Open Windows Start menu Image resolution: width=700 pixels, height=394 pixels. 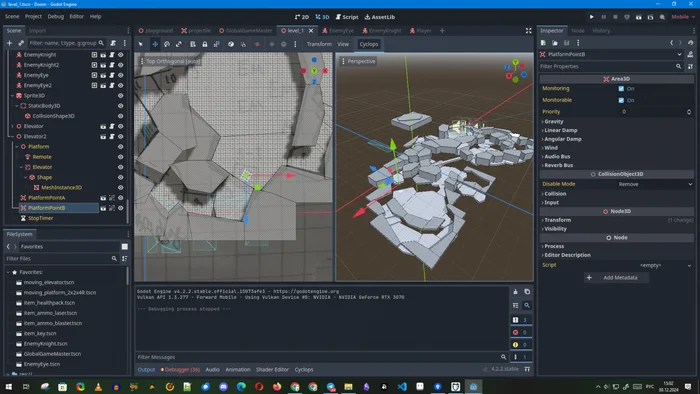pos(8,386)
